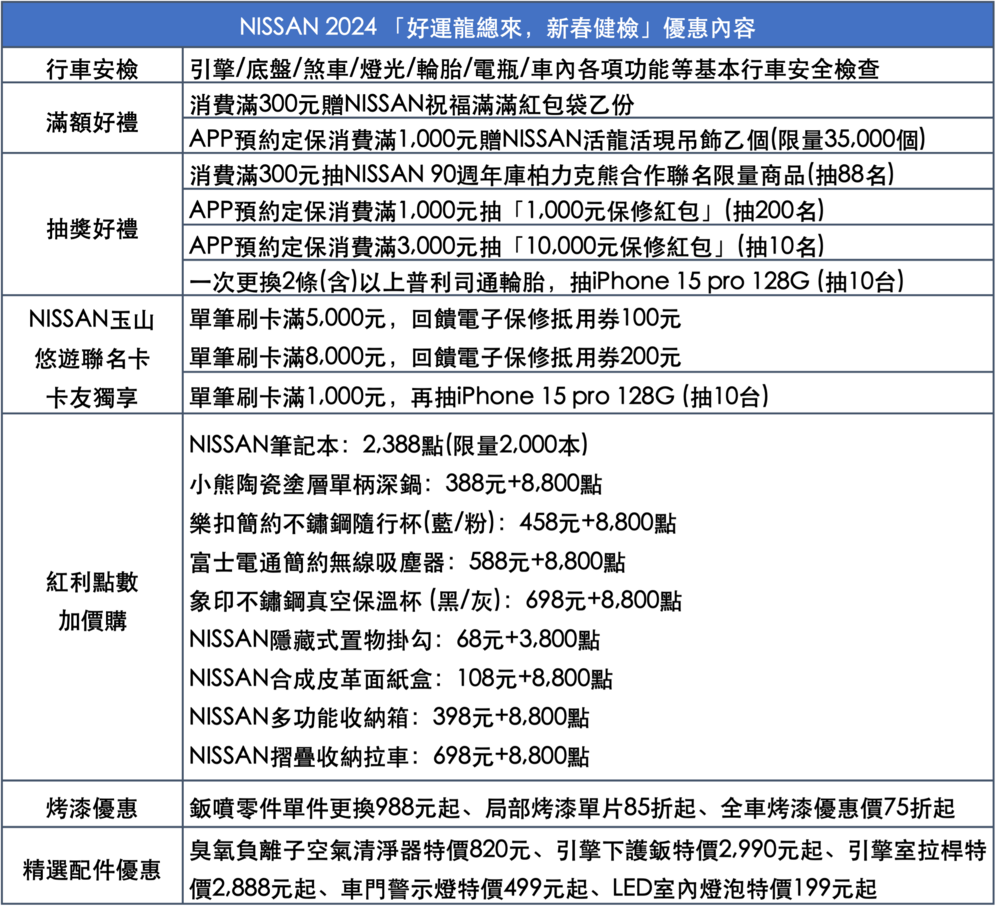Click the 'NISSAN隱藏式置物掛勾' item
The height and width of the screenshot is (918, 999).
tap(395, 640)
